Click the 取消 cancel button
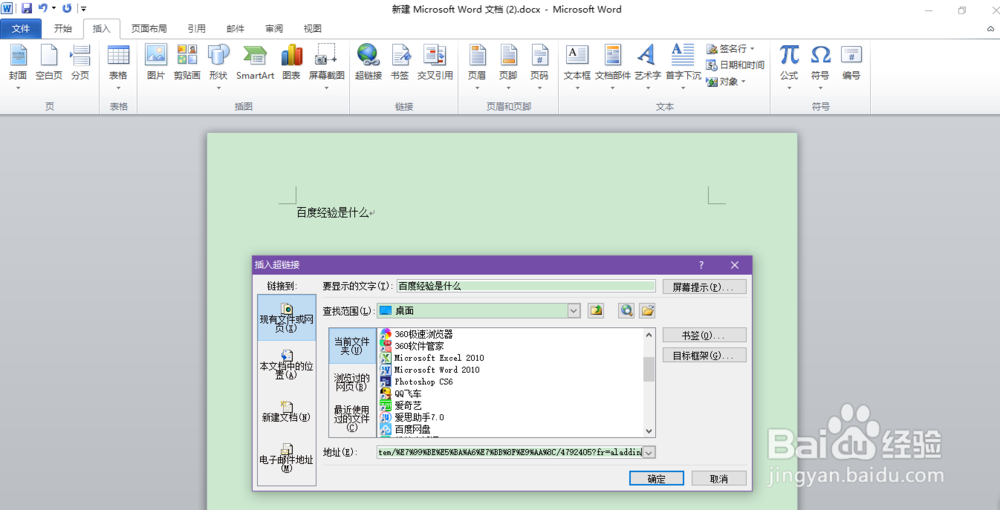The image size is (1000, 510). (719, 479)
